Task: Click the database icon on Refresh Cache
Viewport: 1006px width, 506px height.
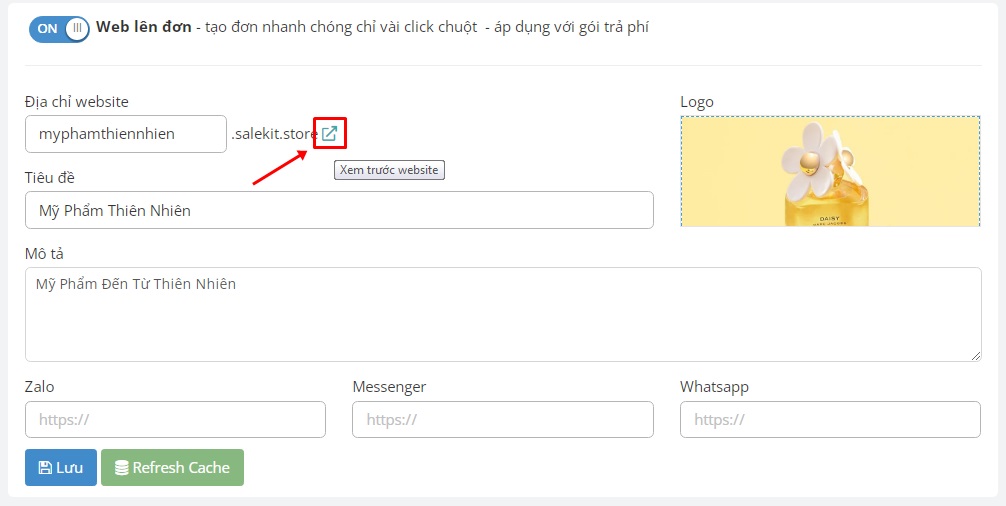Action: click(x=121, y=468)
